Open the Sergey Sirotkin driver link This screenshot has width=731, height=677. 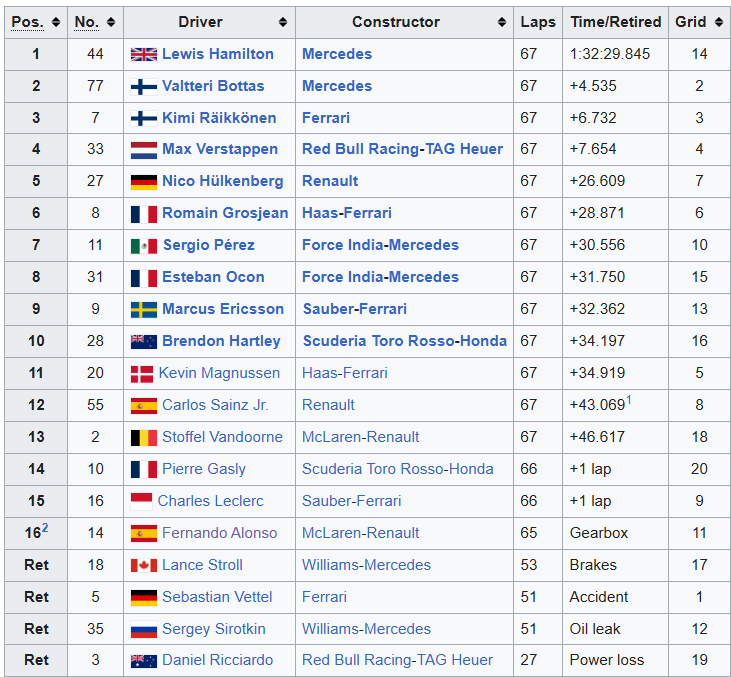(x=214, y=629)
